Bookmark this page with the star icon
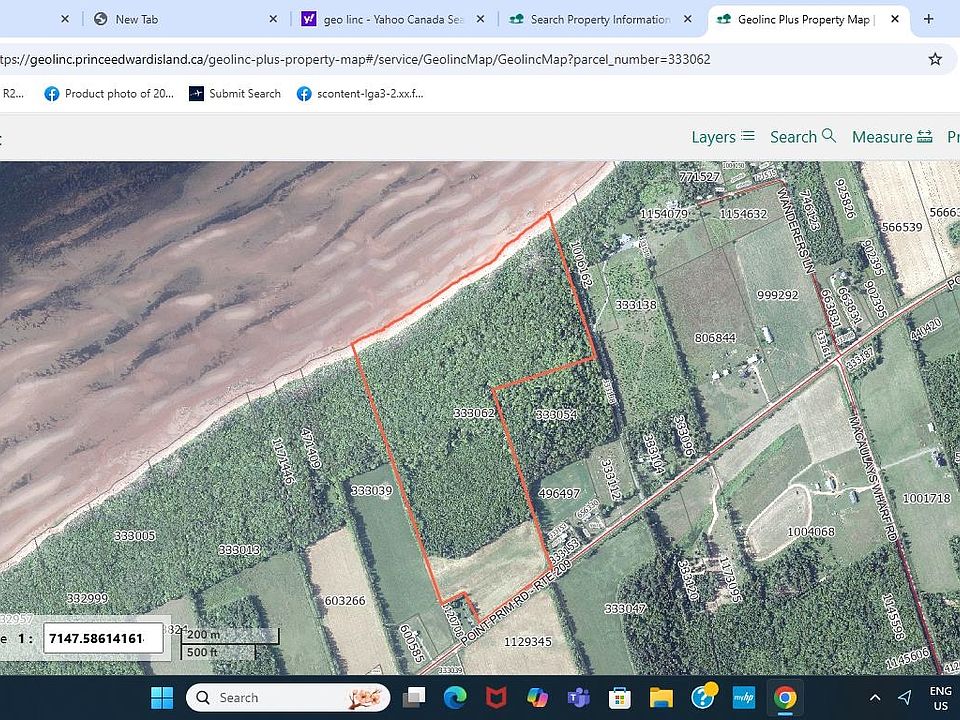This screenshot has width=960, height=720. tap(935, 59)
